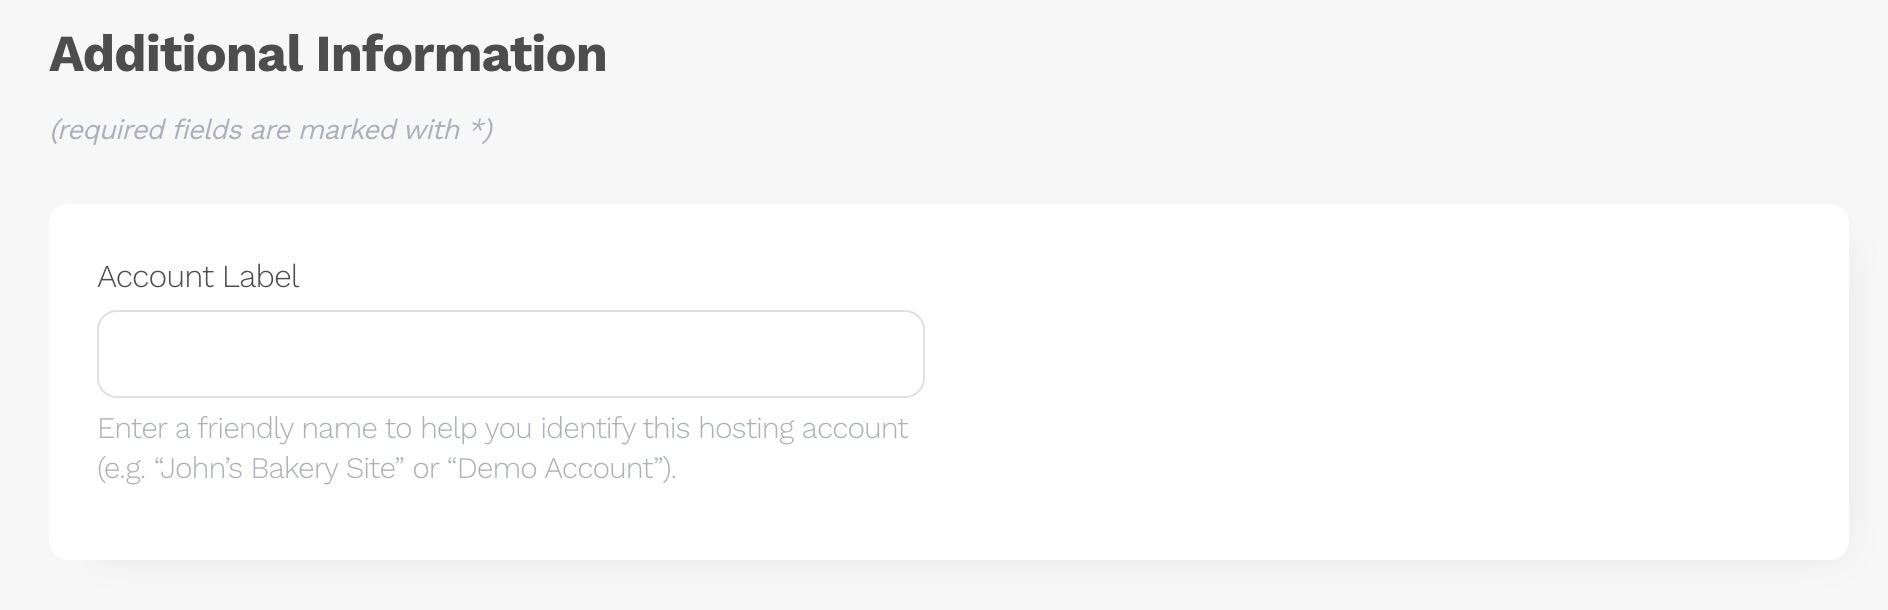Click the word "Enter" in the helper text

pos(132,429)
